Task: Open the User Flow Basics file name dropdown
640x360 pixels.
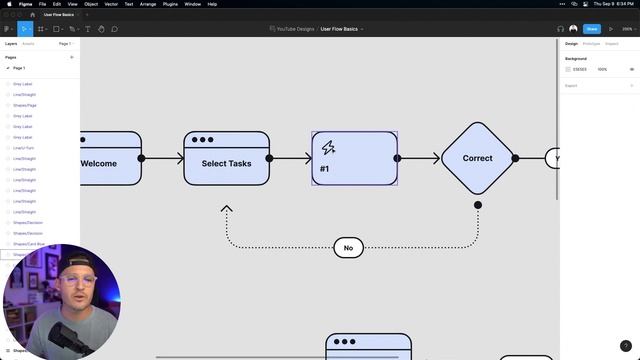Action: coord(362,29)
